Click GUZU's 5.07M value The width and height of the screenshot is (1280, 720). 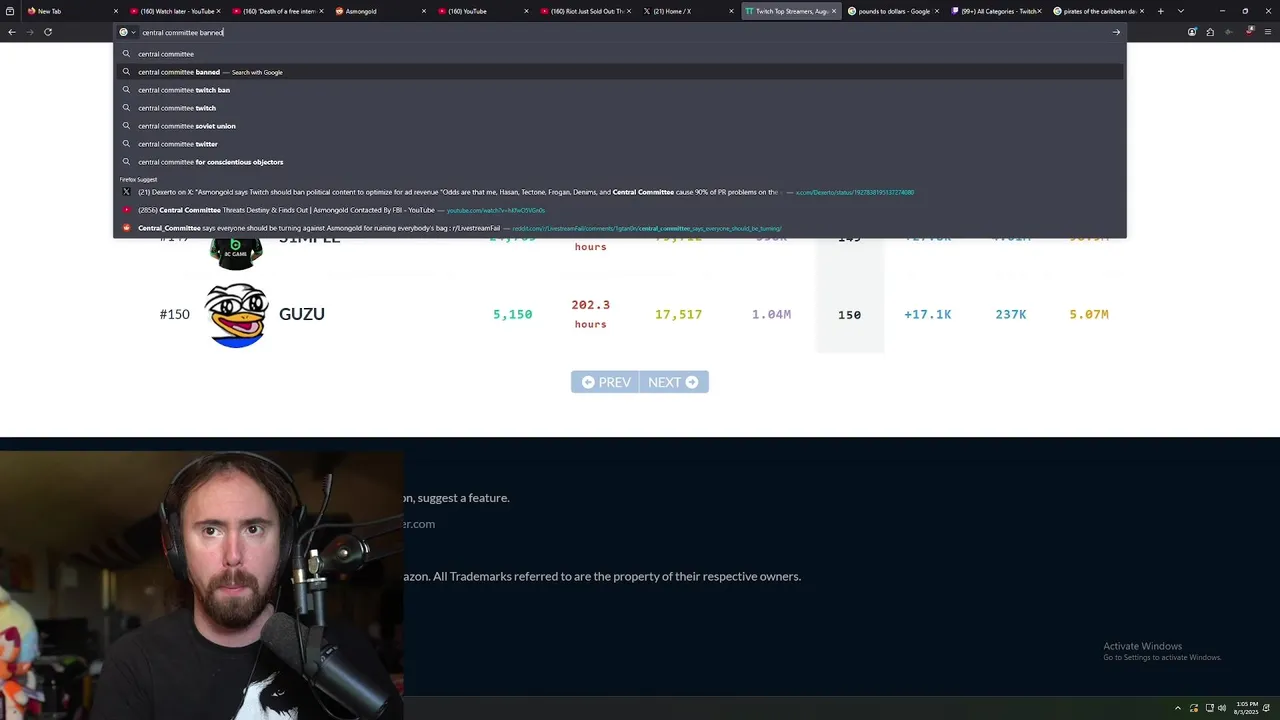coord(1088,314)
